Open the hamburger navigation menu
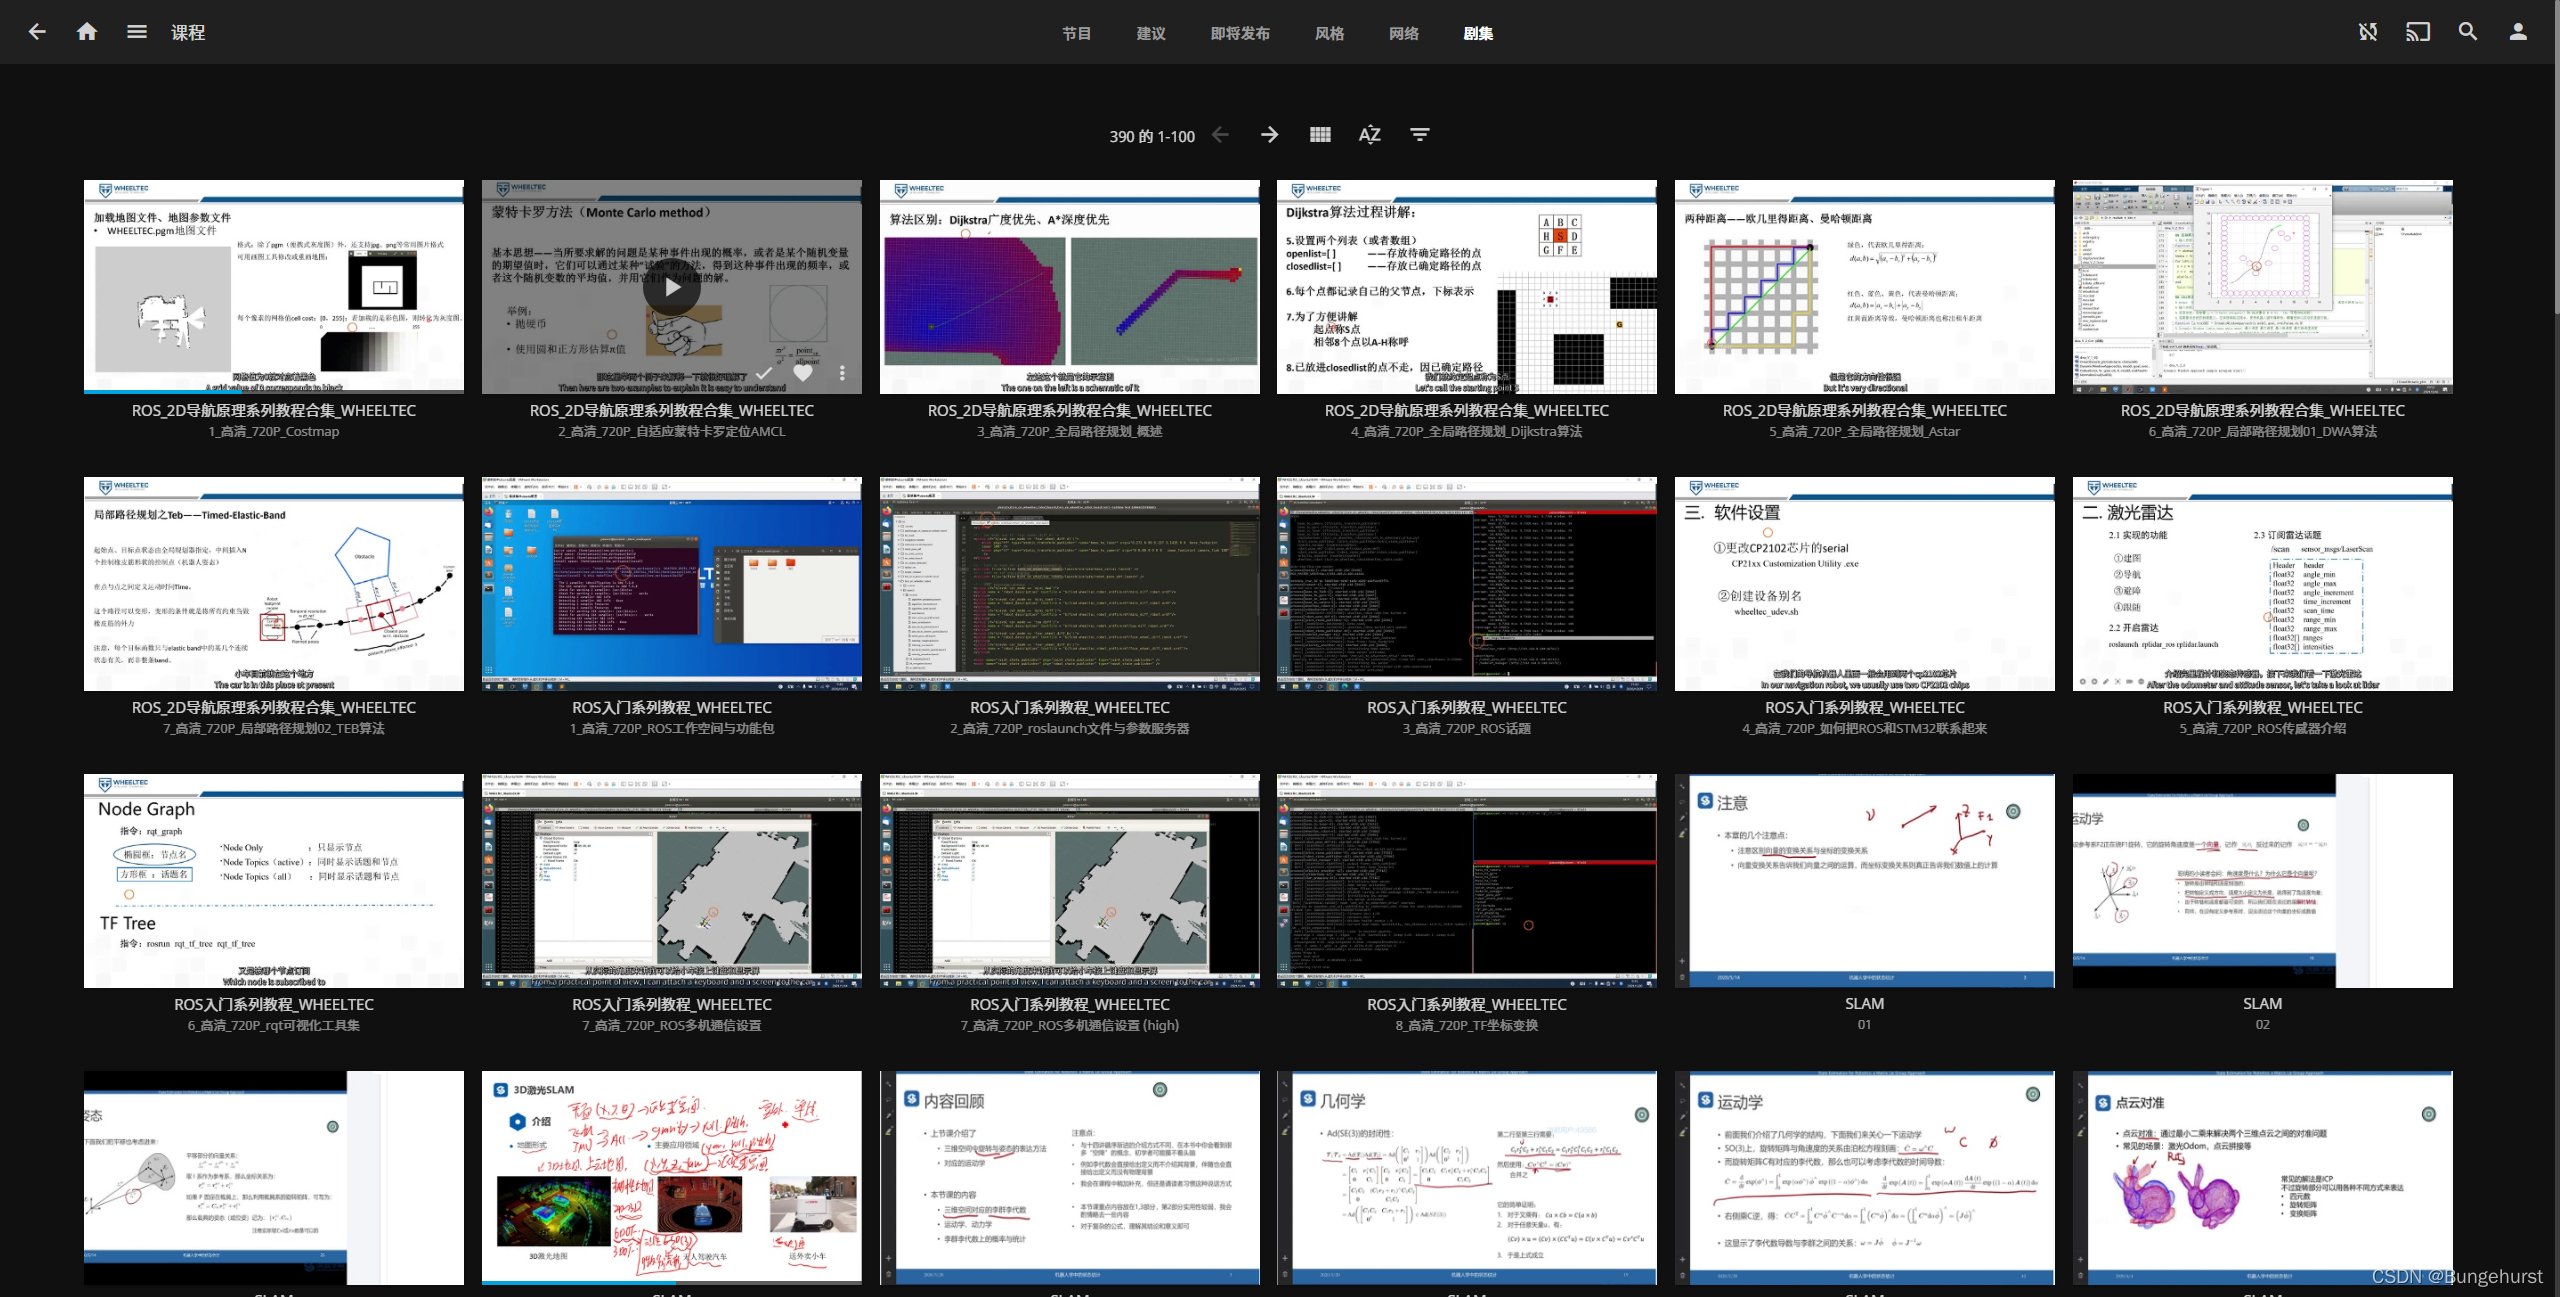The image size is (2560, 1297). click(x=137, y=32)
